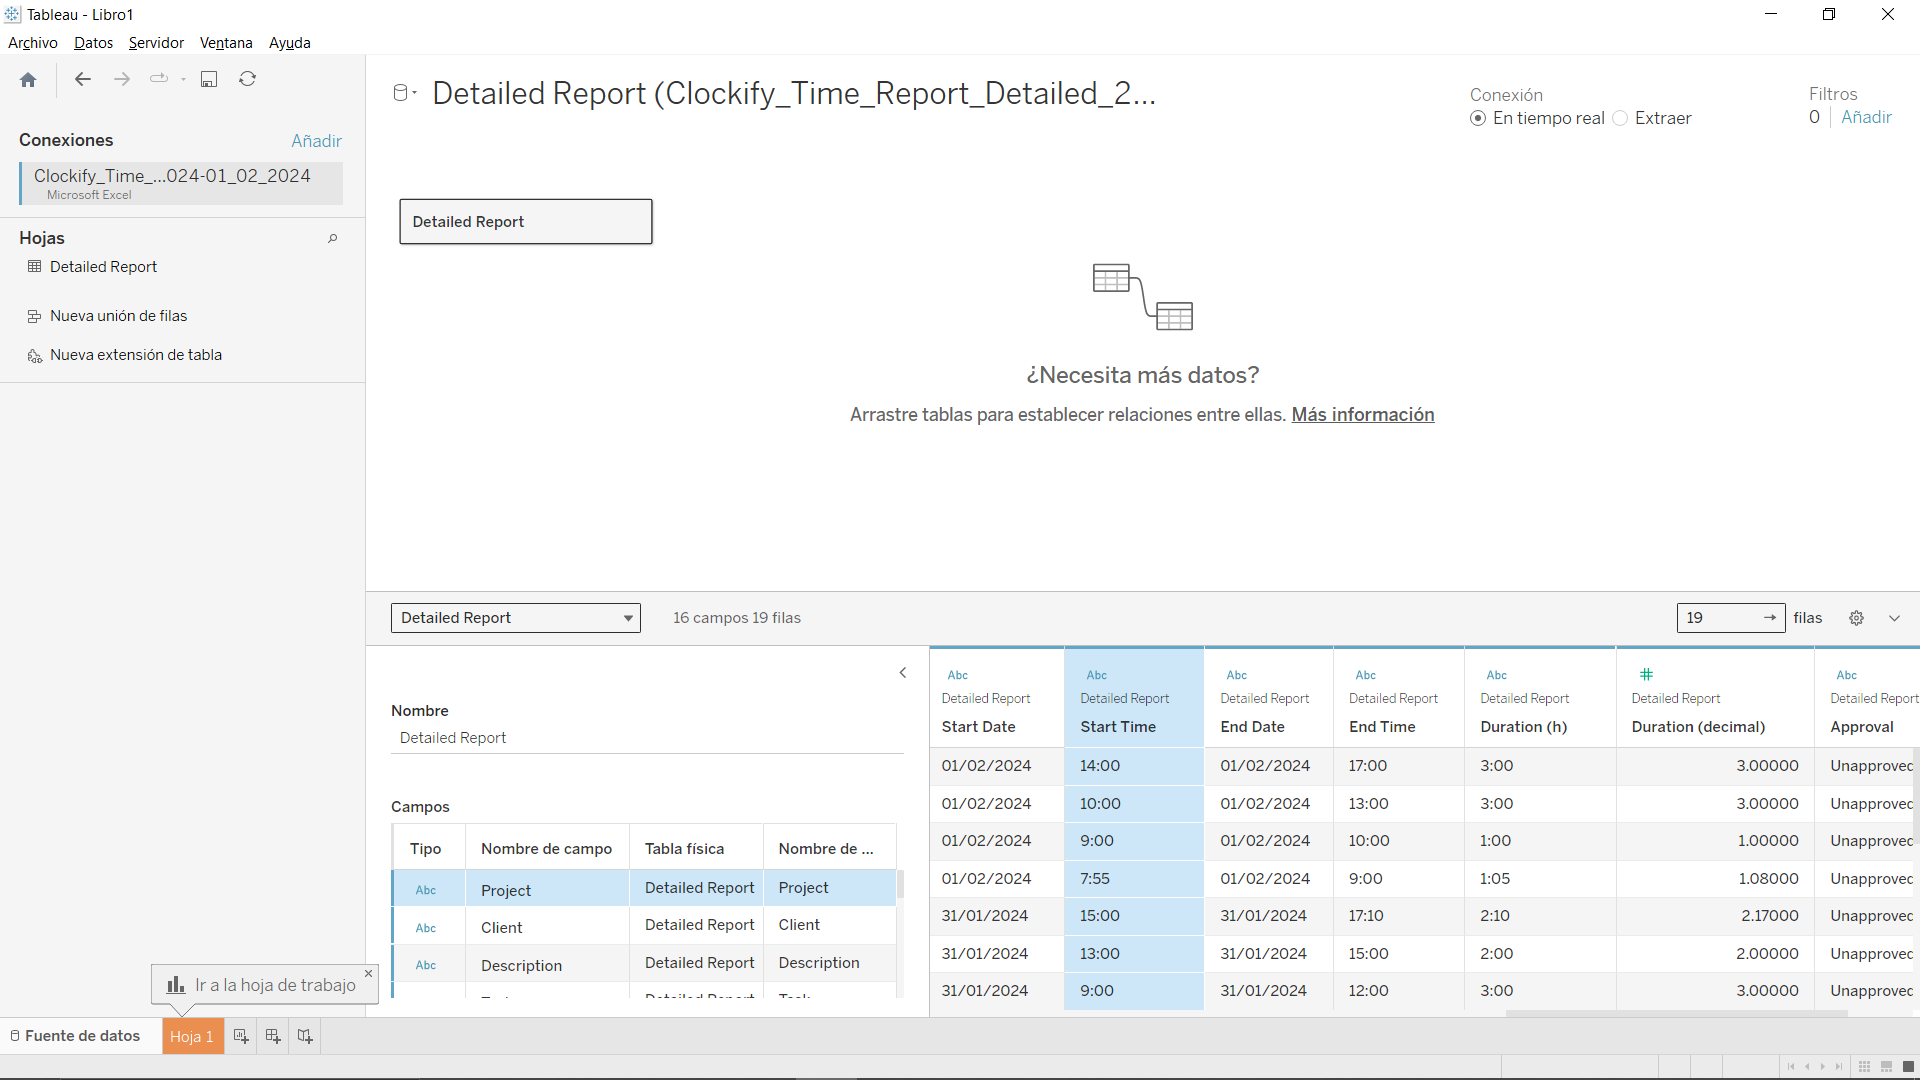
Task: Select the En tiempo real radio button
Action: (x=1480, y=118)
